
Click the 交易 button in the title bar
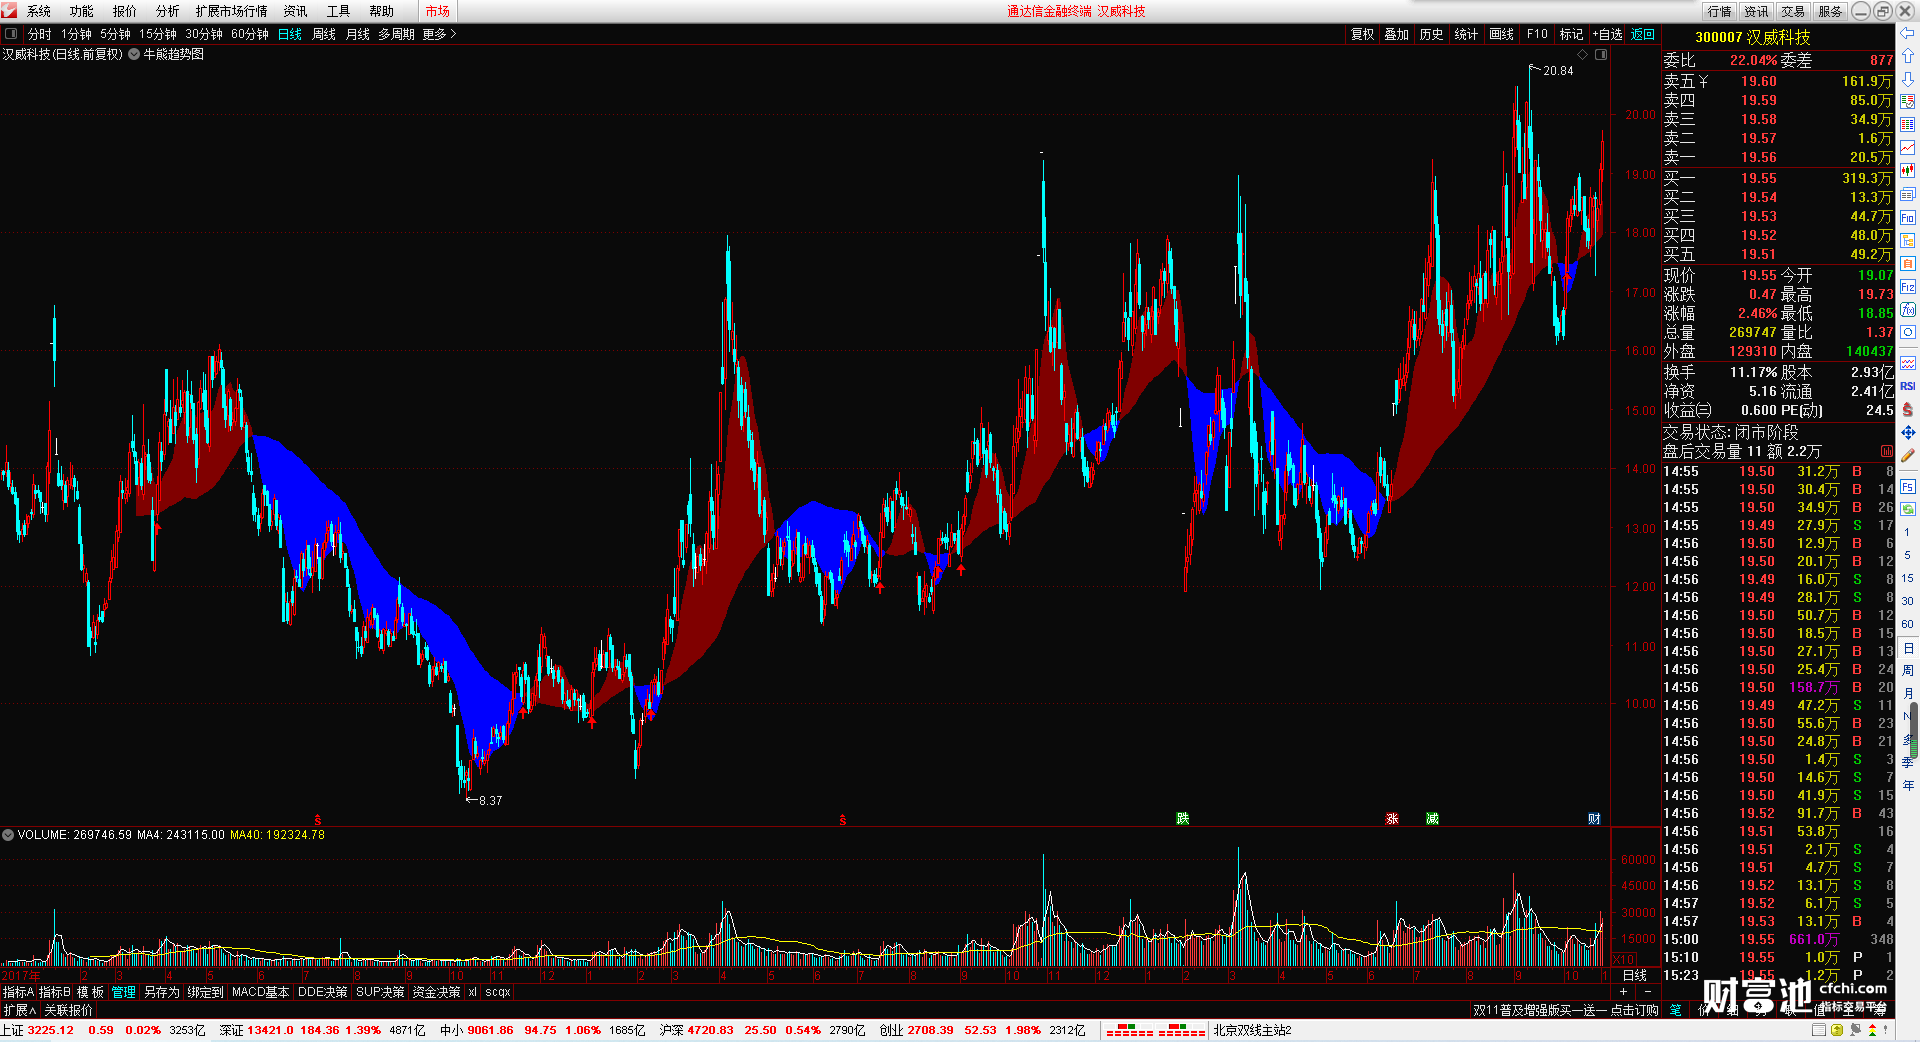[x=1793, y=11]
